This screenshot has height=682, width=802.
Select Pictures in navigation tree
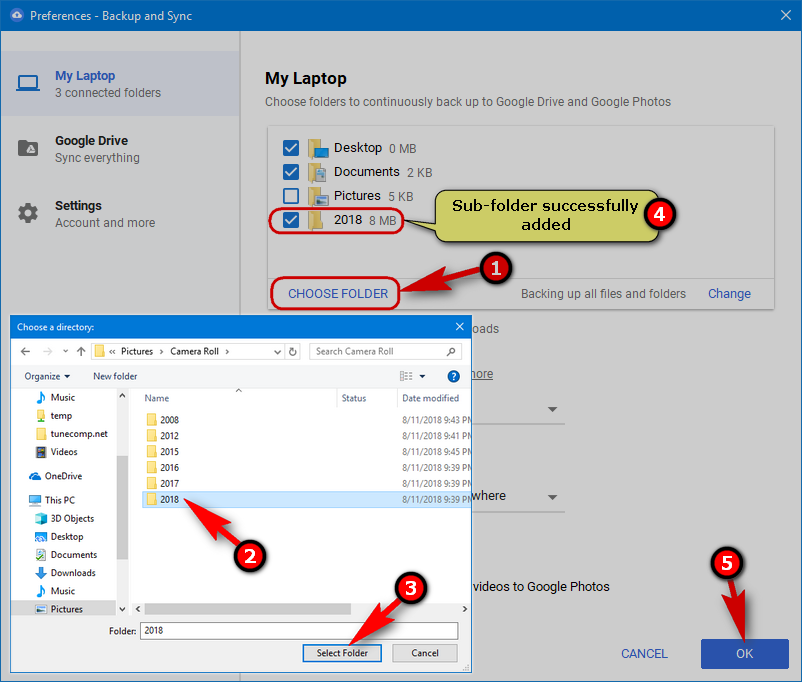59,609
